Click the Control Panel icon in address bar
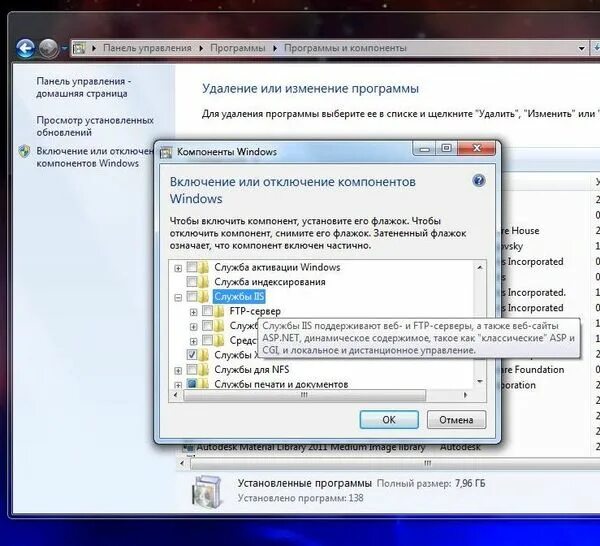The width and height of the screenshot is (600, 546). [79, 48]
